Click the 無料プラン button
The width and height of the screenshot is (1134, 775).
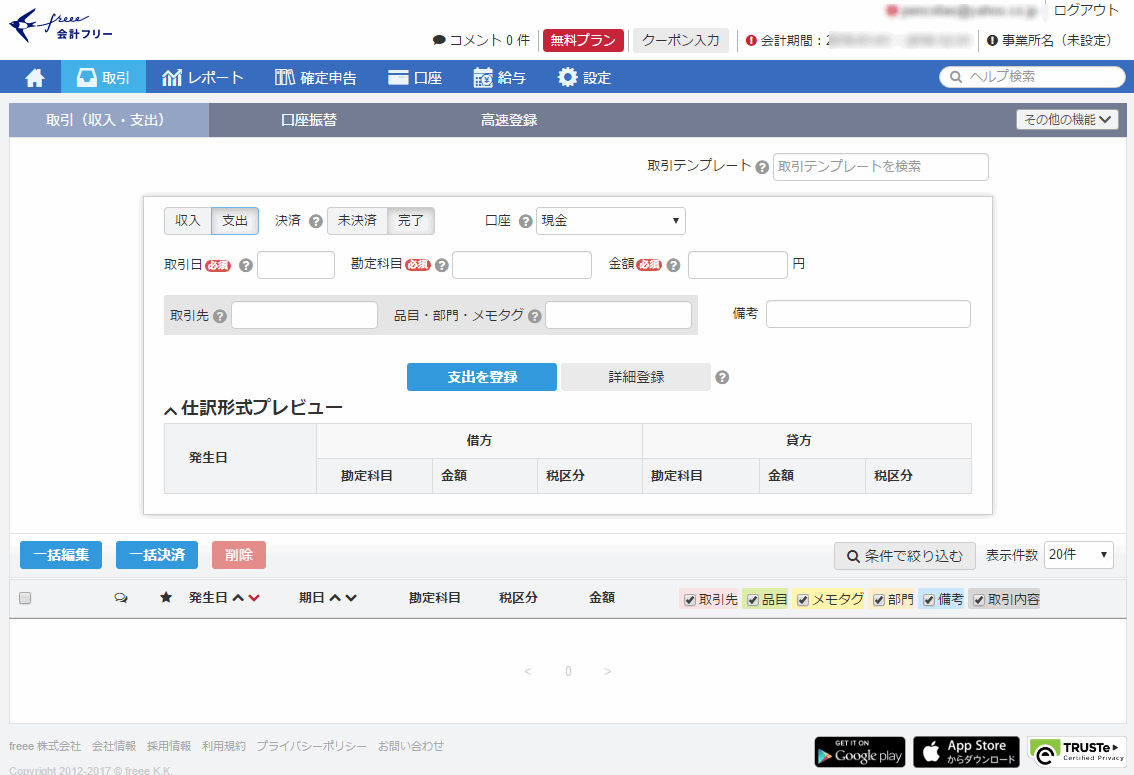tap(583, 40)
